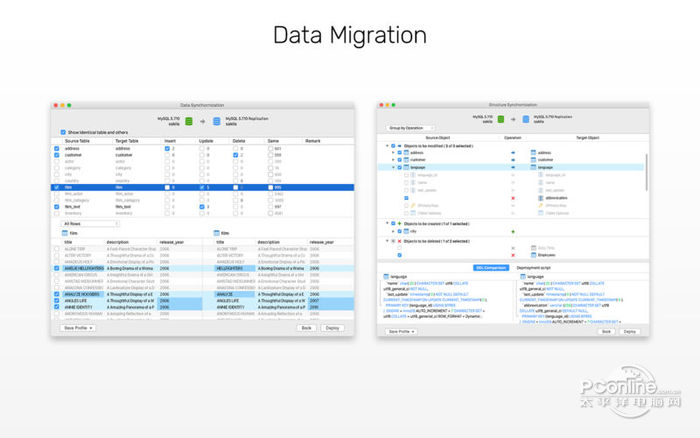Select the DDL Comparison tab

click(x=491, y=268)
